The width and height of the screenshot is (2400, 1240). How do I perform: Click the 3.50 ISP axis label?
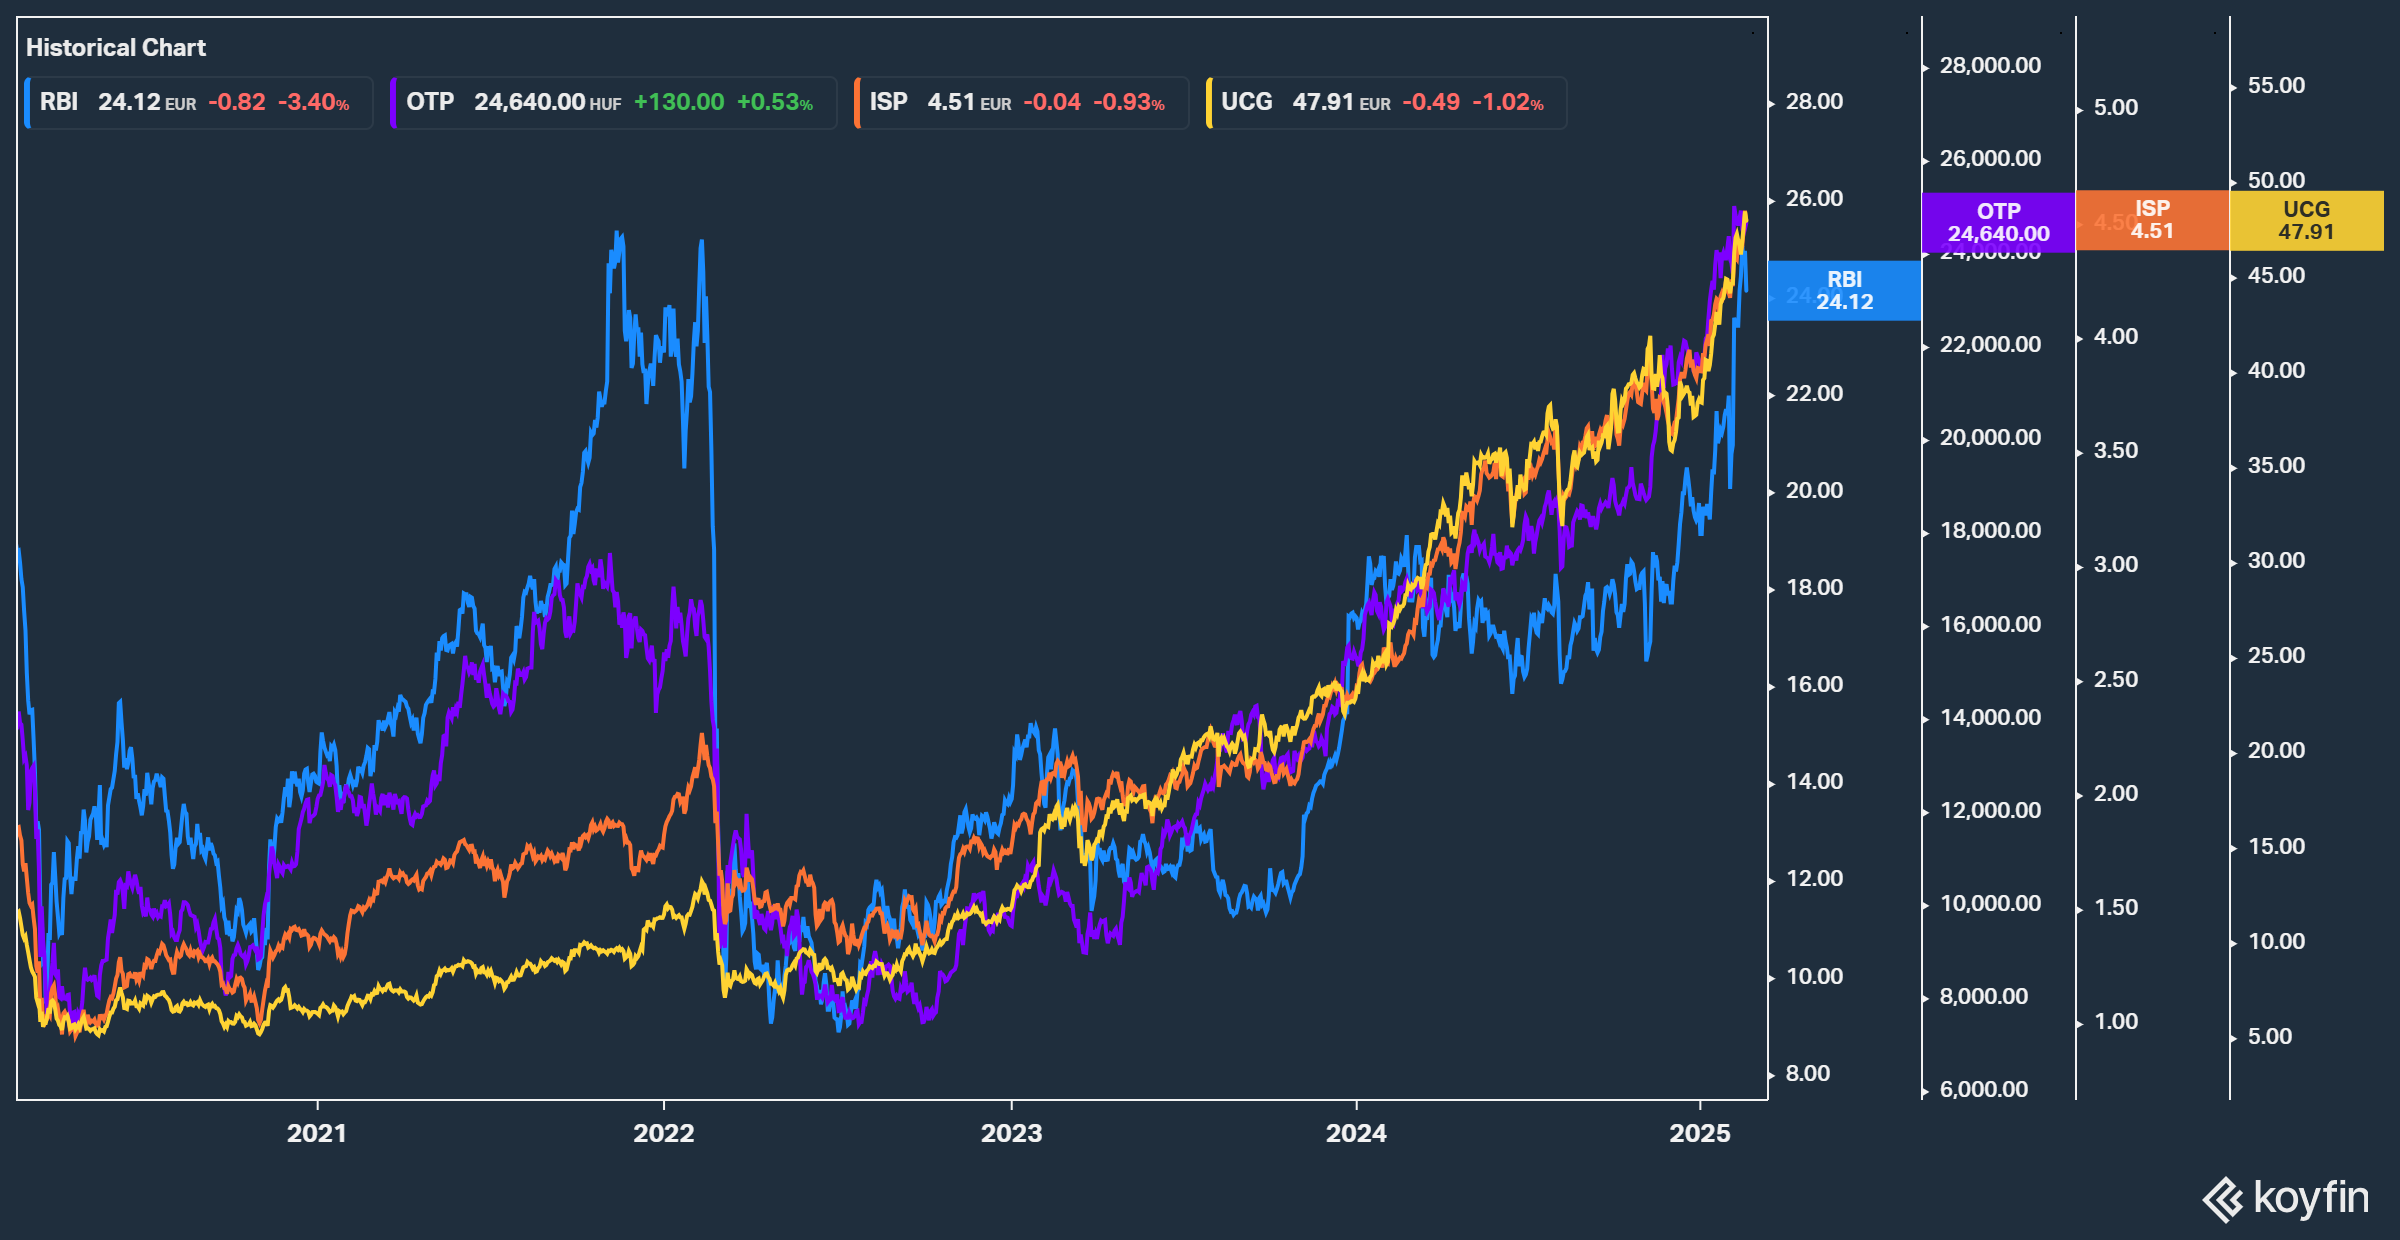click(2116, 451)
